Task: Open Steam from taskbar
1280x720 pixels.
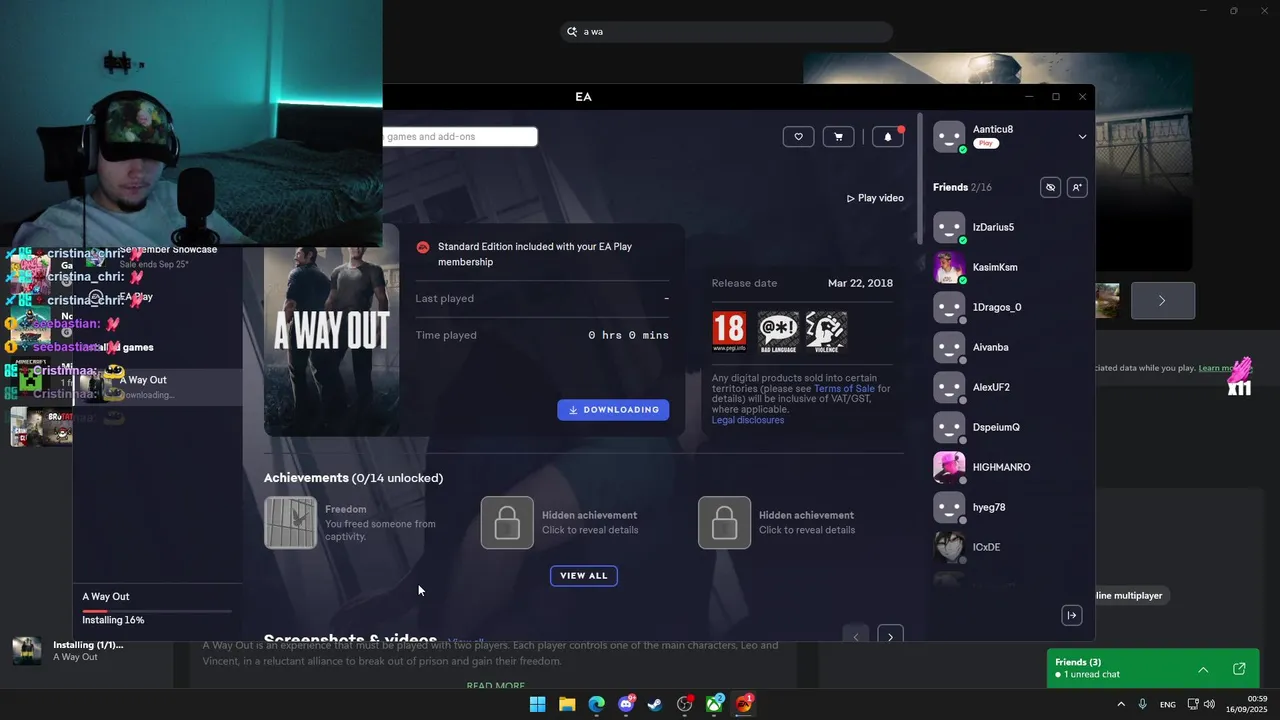Action: (655, 704)
